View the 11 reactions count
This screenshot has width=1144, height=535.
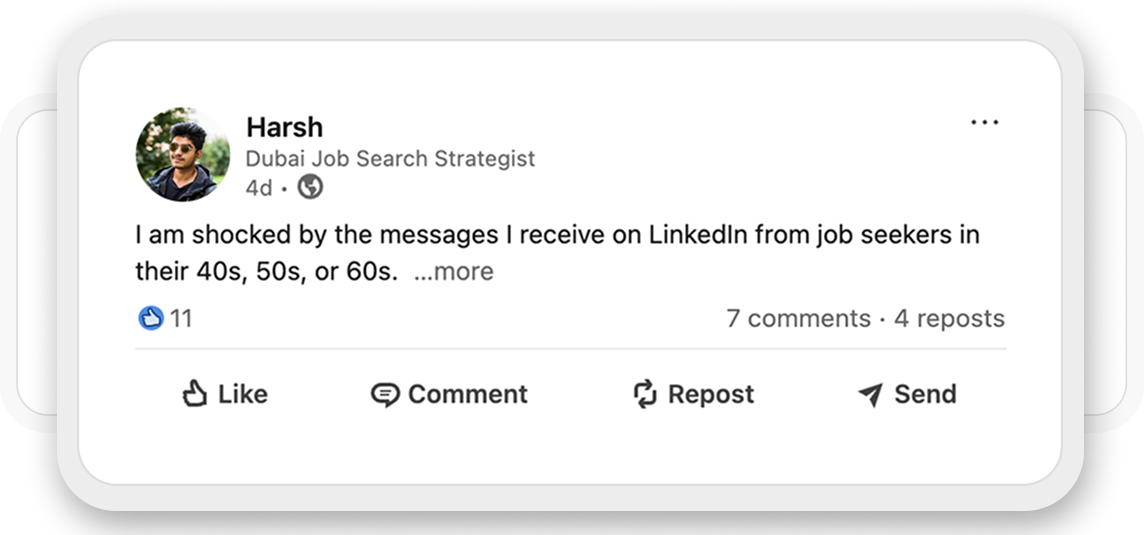(181, 319)
